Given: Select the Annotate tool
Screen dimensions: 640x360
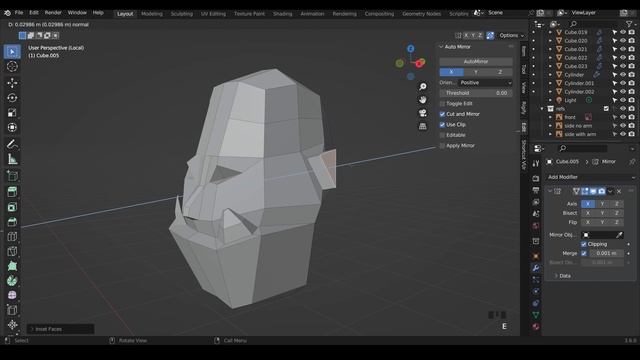Looking at the screenshot, I should click(12, 144).
